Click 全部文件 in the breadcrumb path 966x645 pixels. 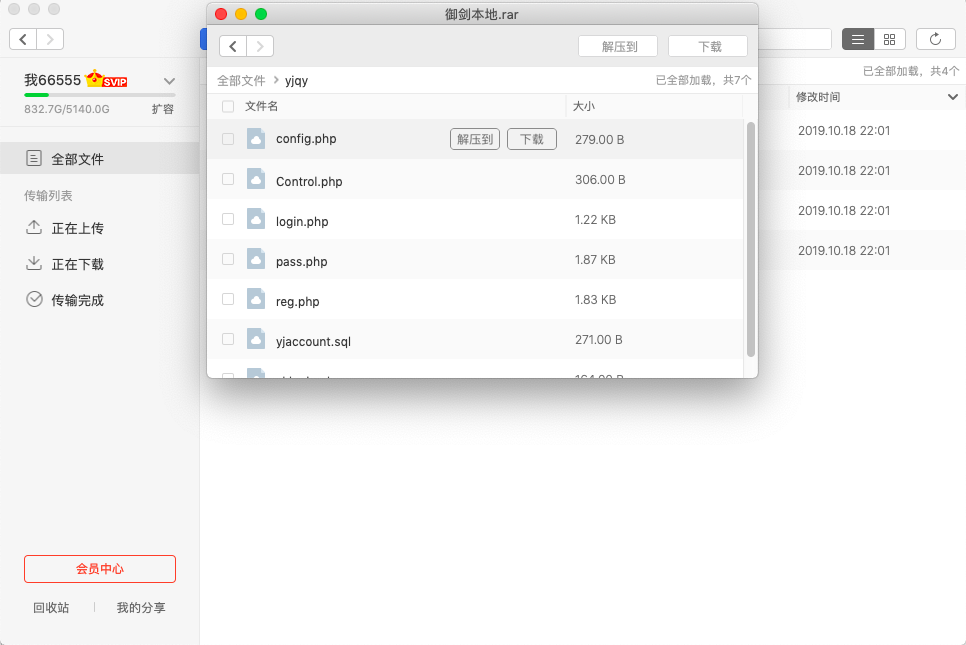(241, 80)
